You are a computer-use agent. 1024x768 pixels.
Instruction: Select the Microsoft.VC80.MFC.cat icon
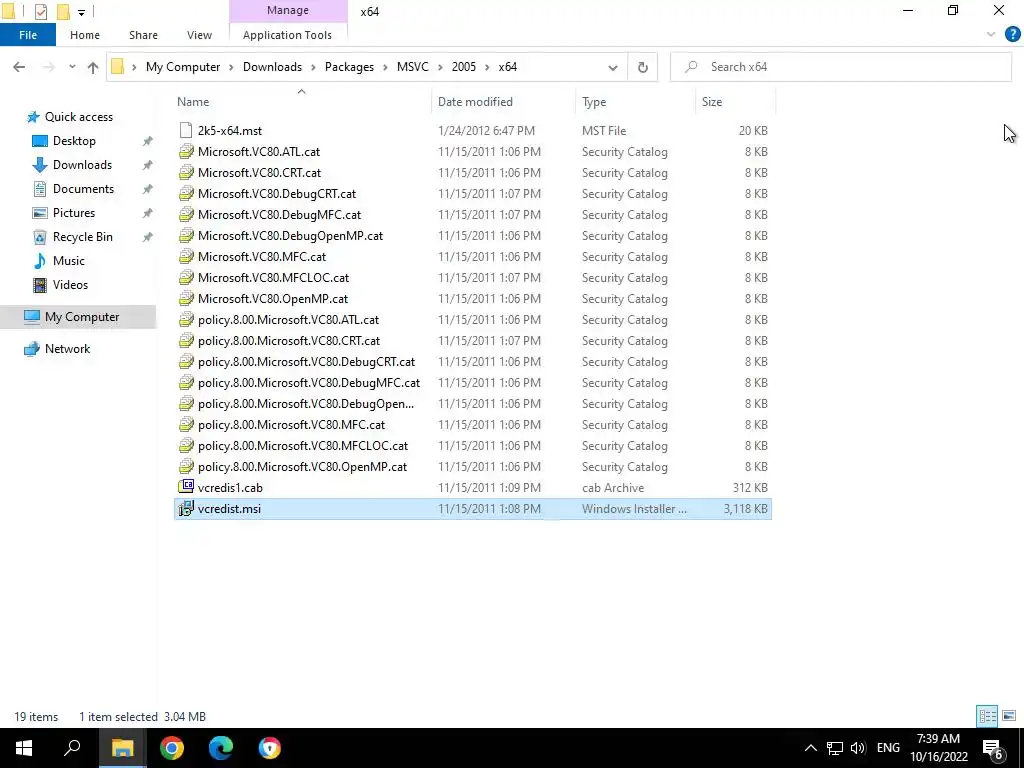click(x=186, y=257)
